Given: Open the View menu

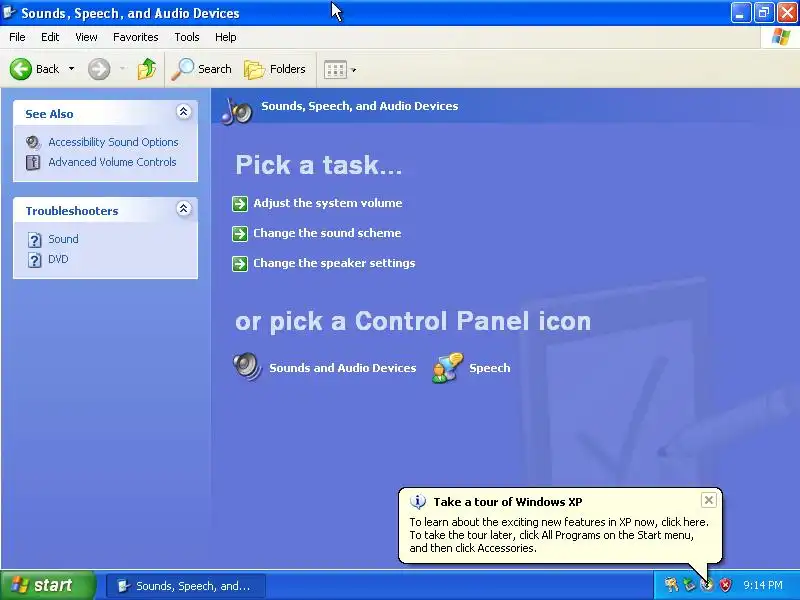Looking at the screenshot, I should [x=86, y=37].
